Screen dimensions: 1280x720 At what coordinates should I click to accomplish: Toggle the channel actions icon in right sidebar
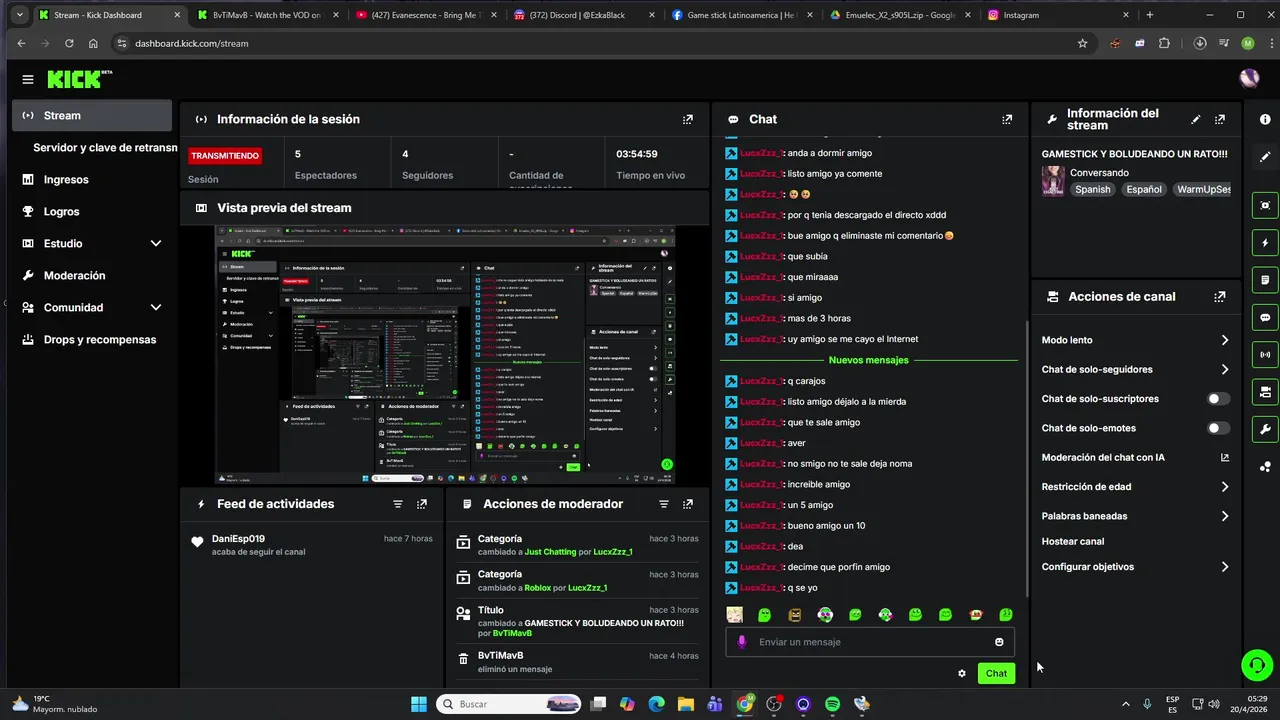[x=1265, y=392]
